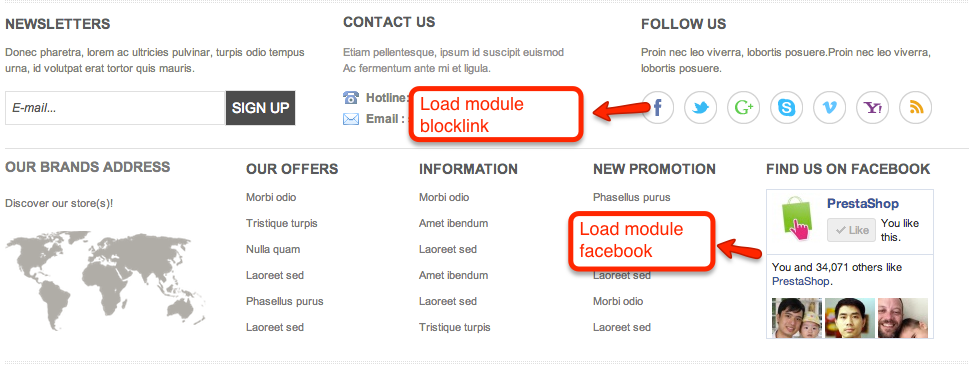Viewport: 975px width, 383px height.
Task: Click the Hotline phone icon
Action: (351, 98)
